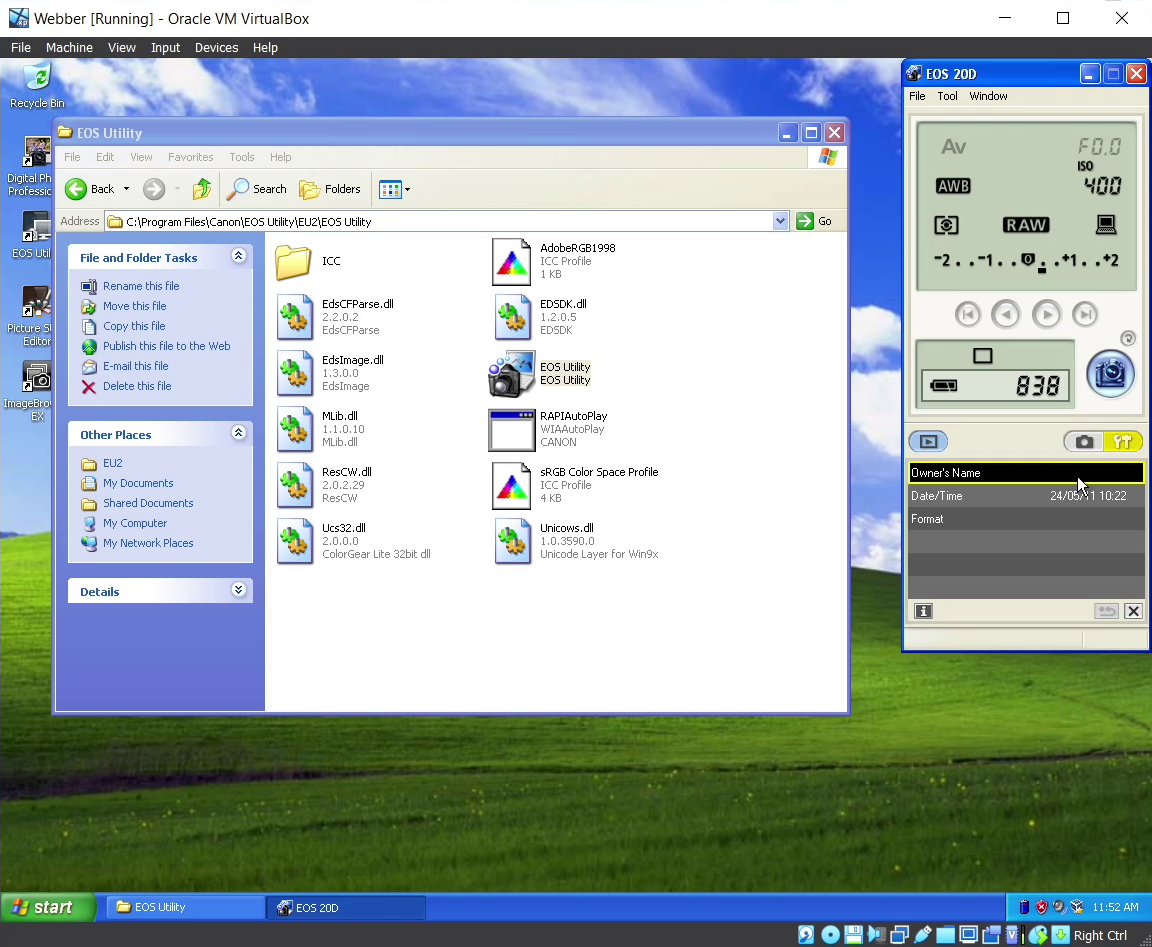Collapse the File and Folder Tasks section
Image resolution: width=1152 pixels, height=947 pixels.
click(238, 257)
